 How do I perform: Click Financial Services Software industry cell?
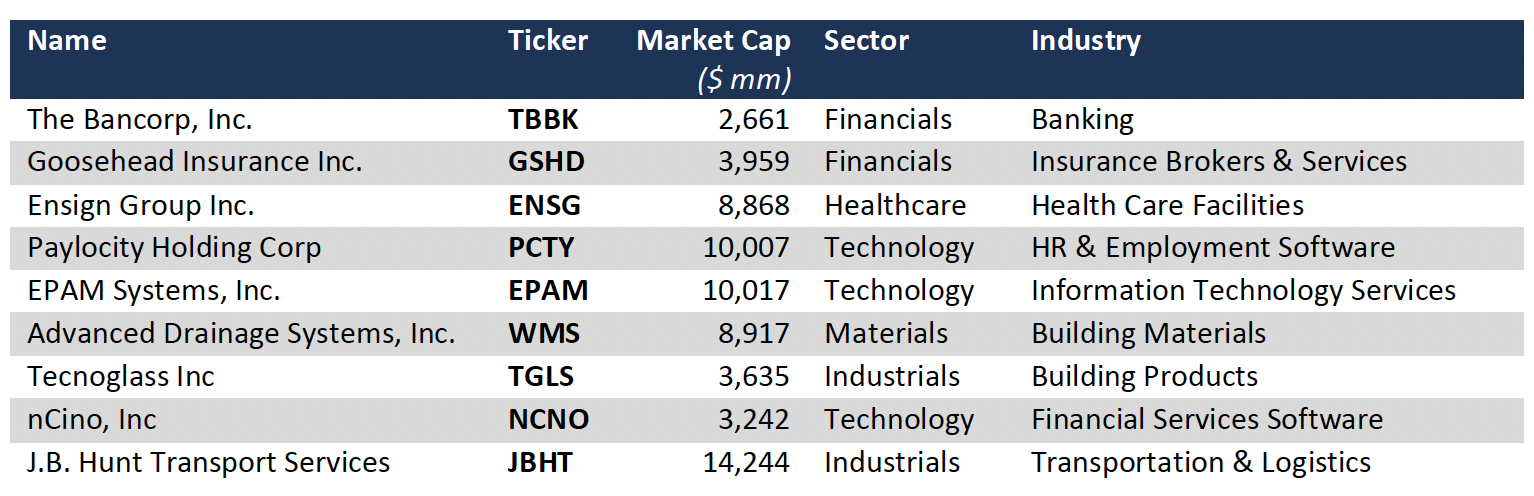point(1207,420)
